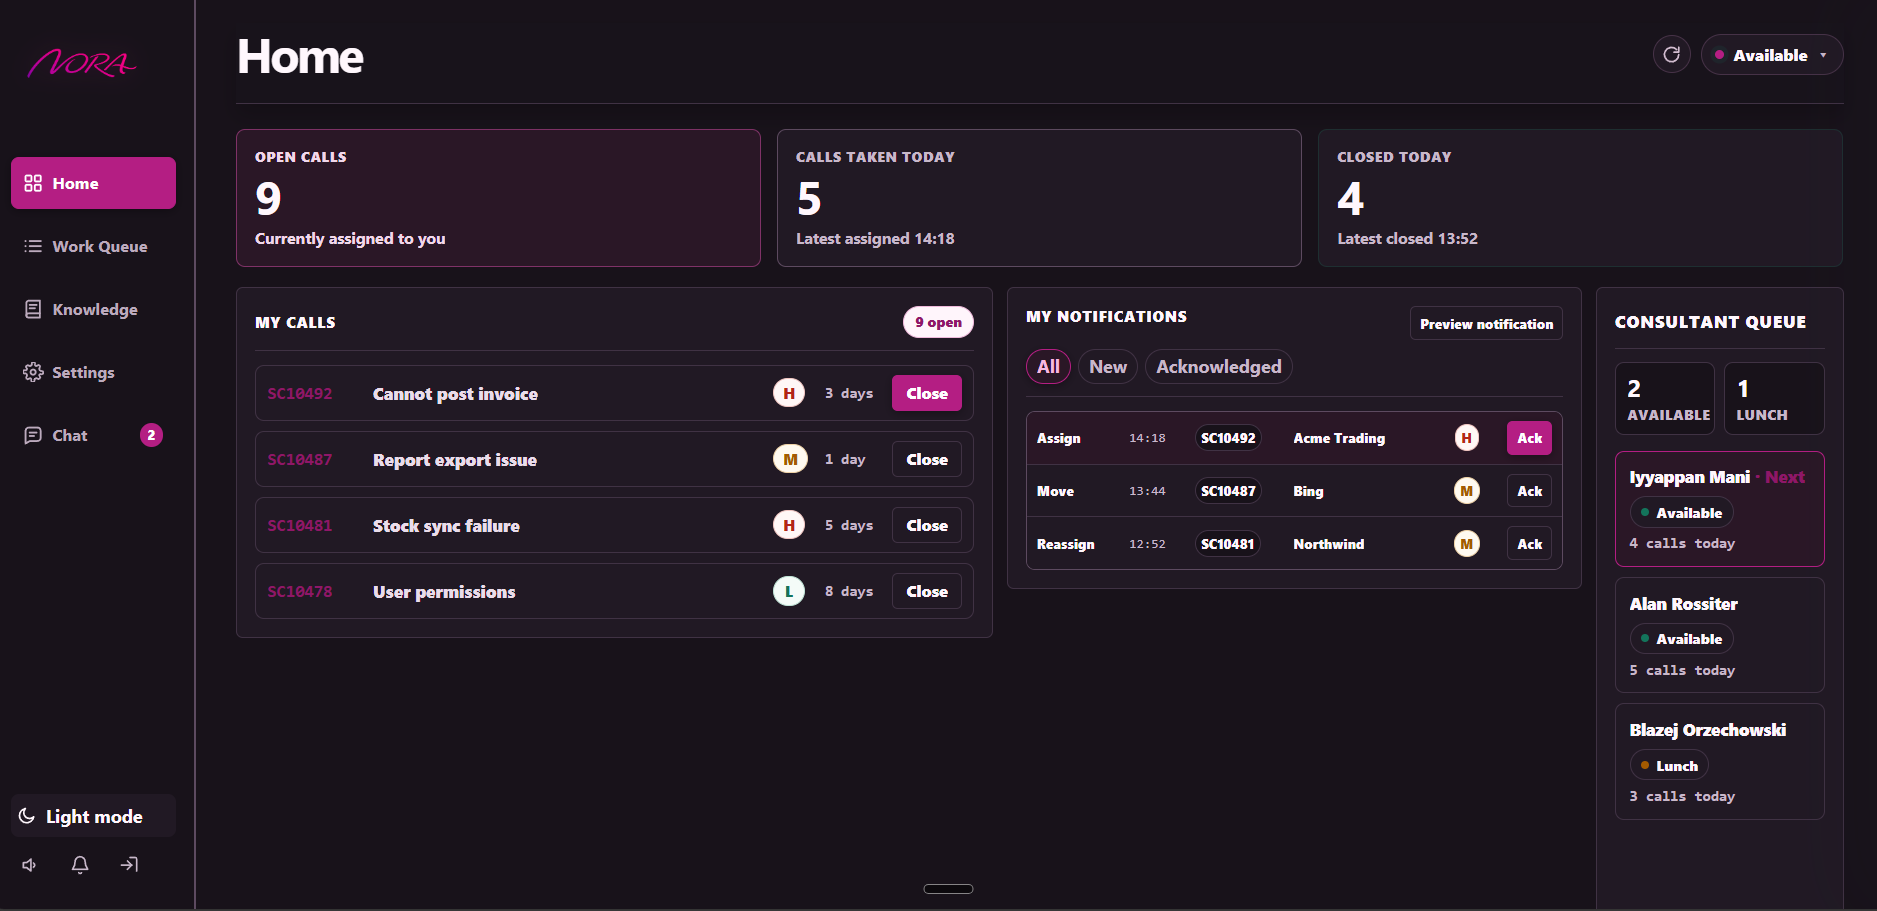The width and height of the screenshot is (1877, 911).
Task: Click the M priority badge for Report export issue
Action: (x=790, y=459)
